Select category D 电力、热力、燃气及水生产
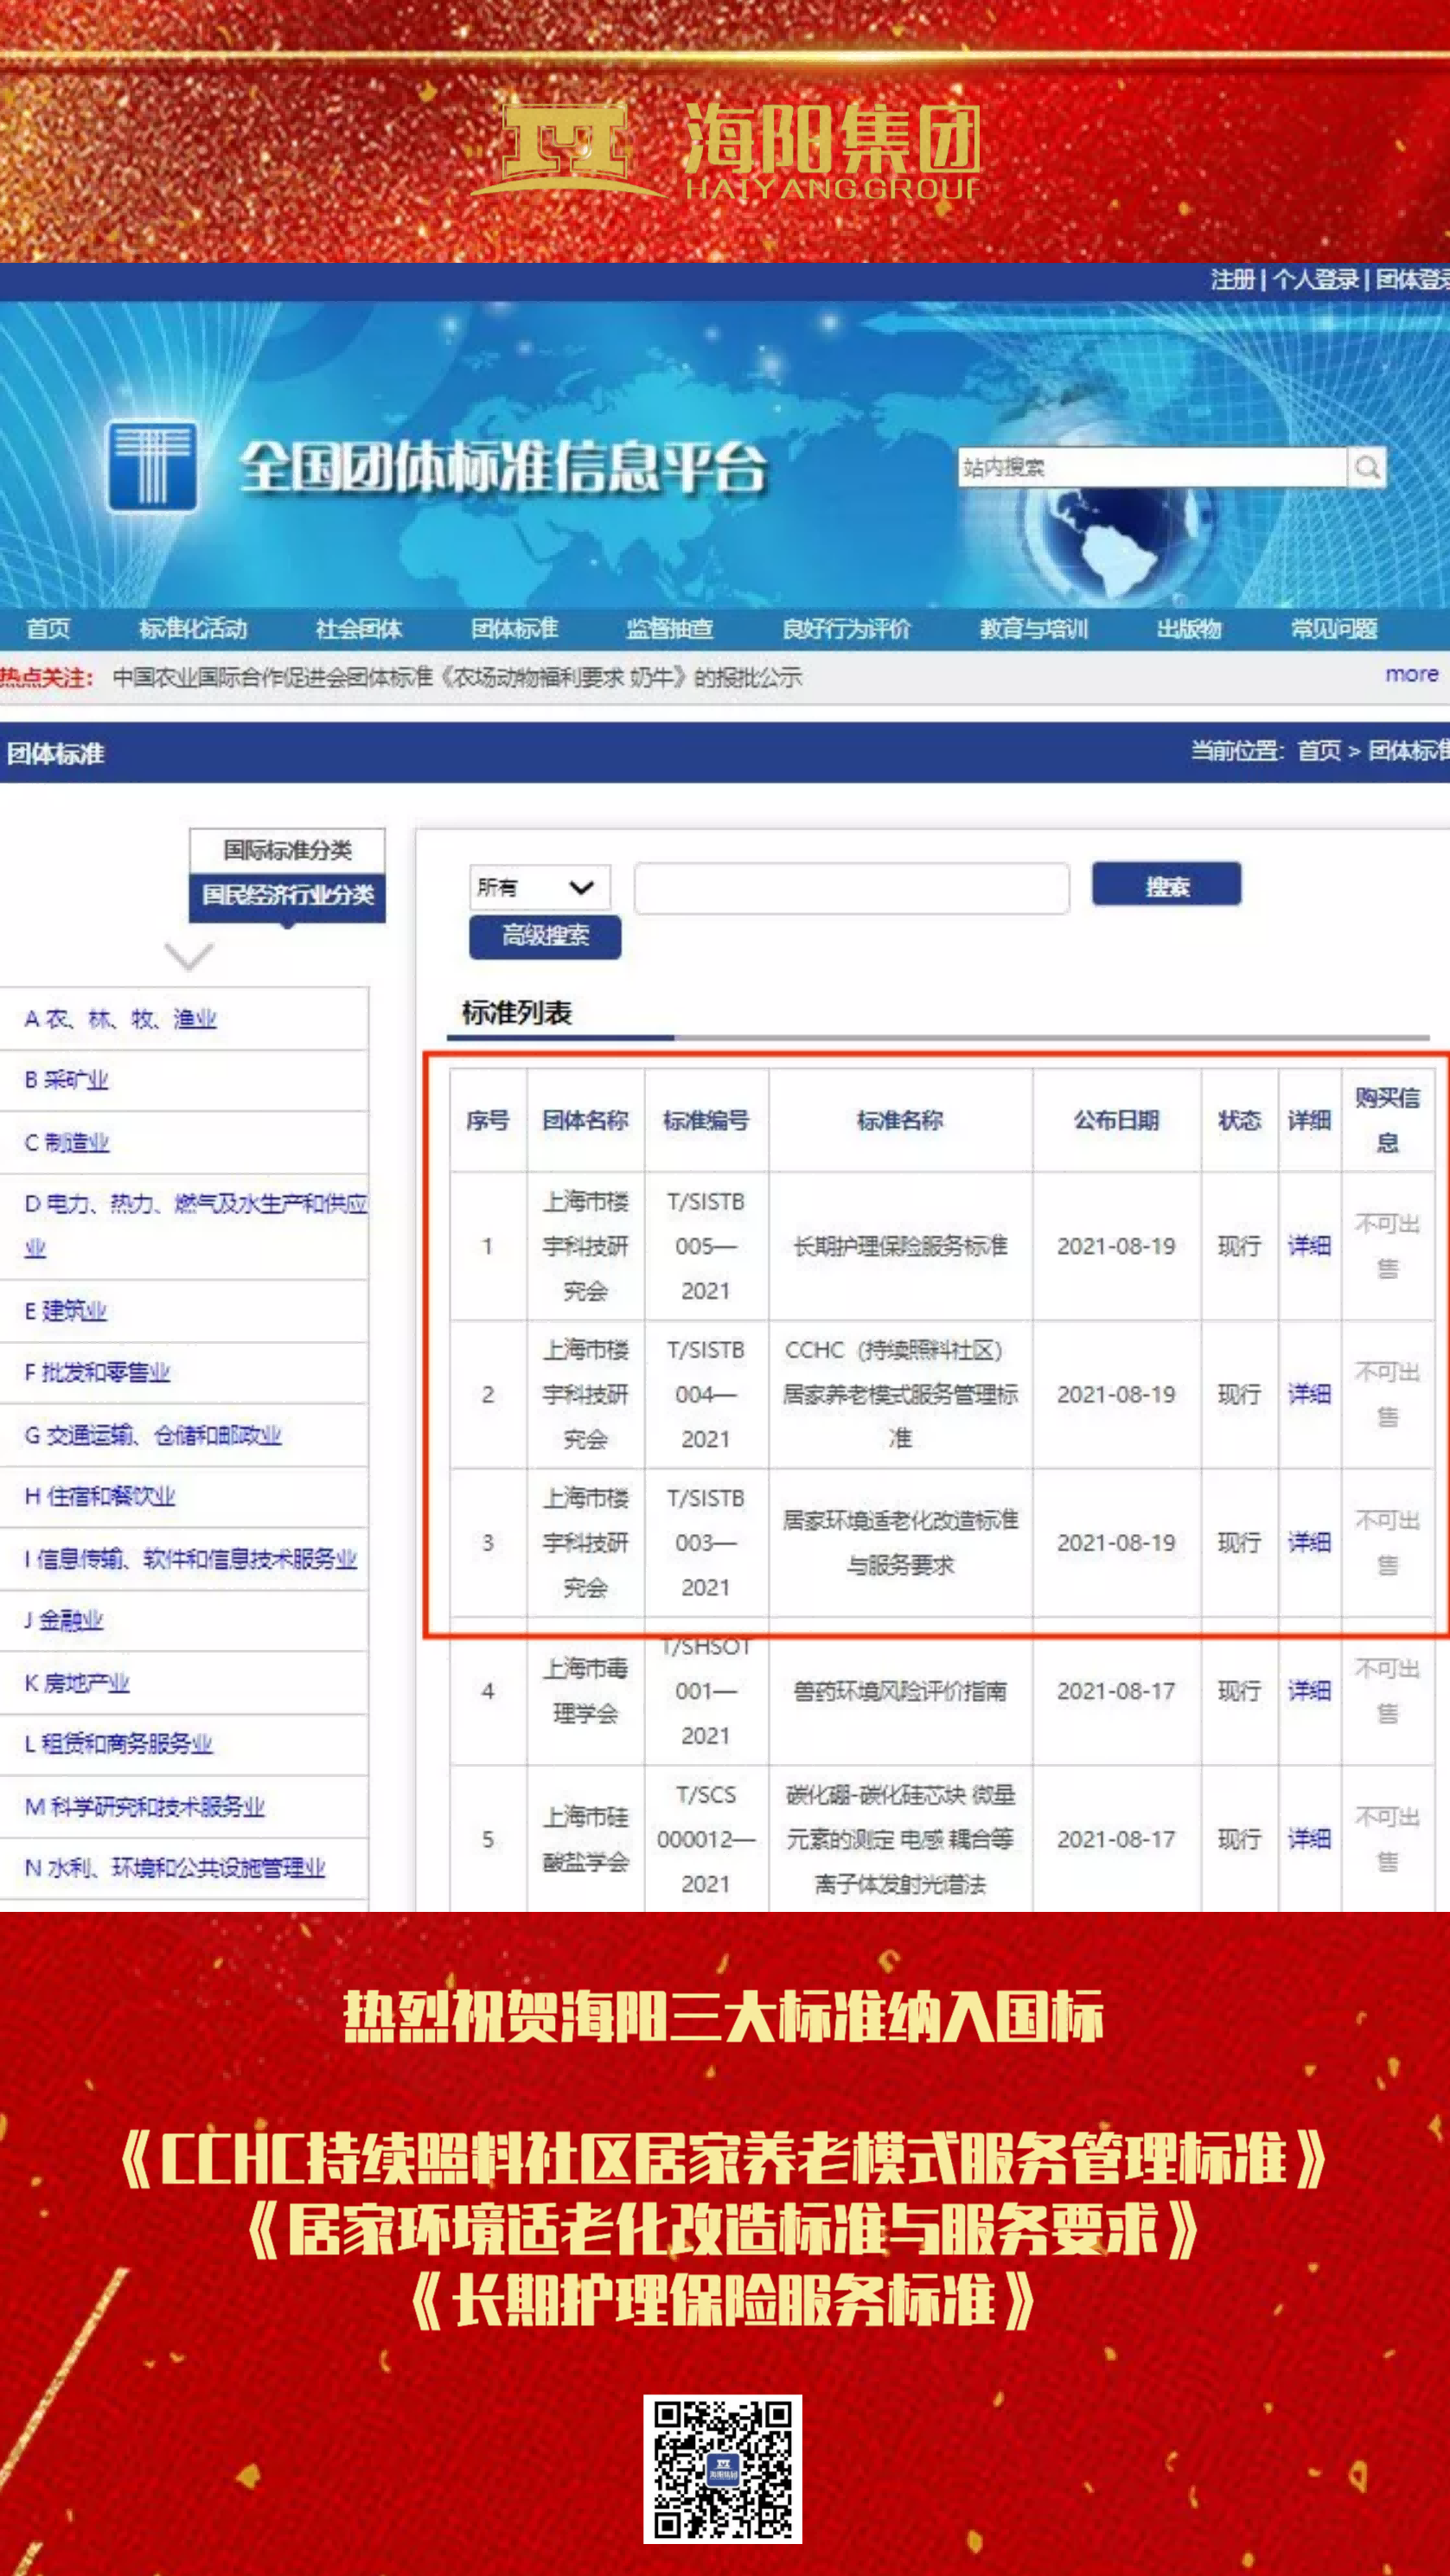 click(196, 1225)
